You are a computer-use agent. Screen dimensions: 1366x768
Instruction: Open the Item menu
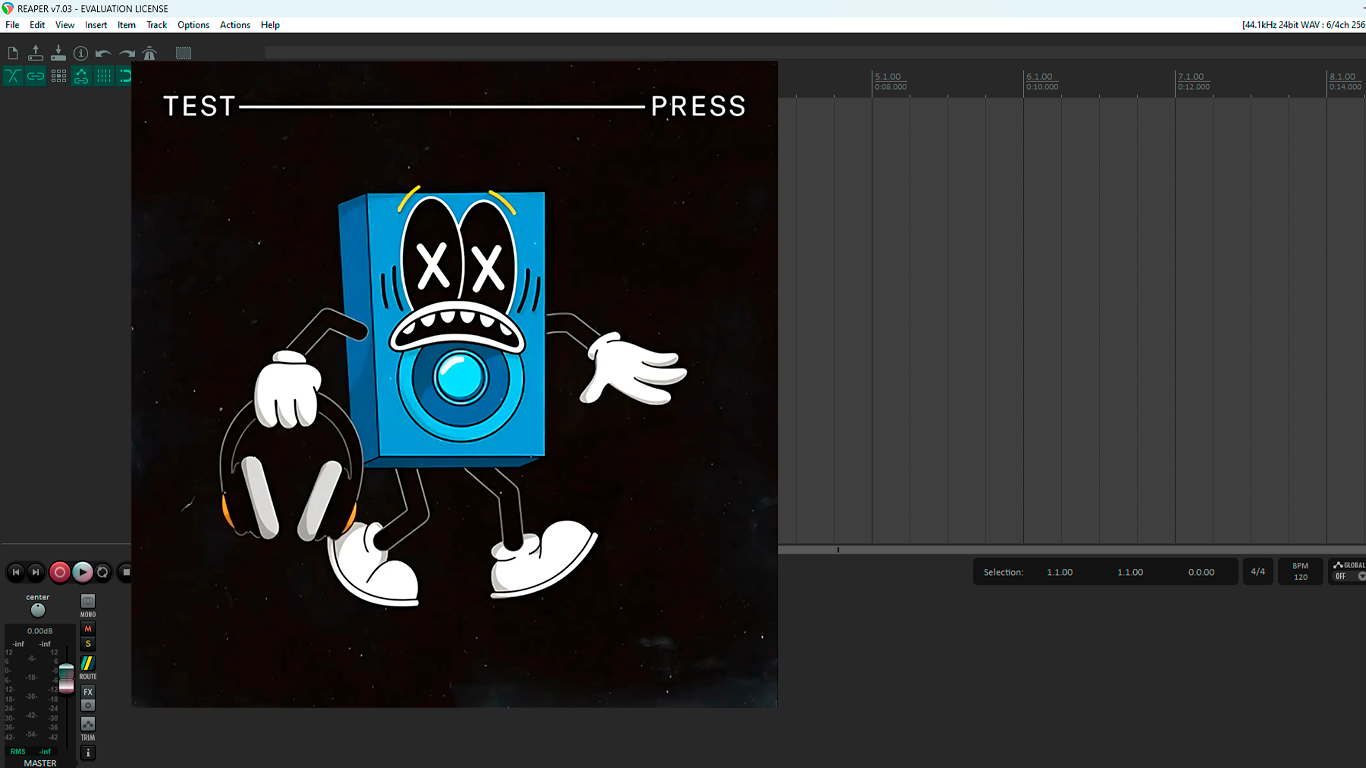[127, 25]
